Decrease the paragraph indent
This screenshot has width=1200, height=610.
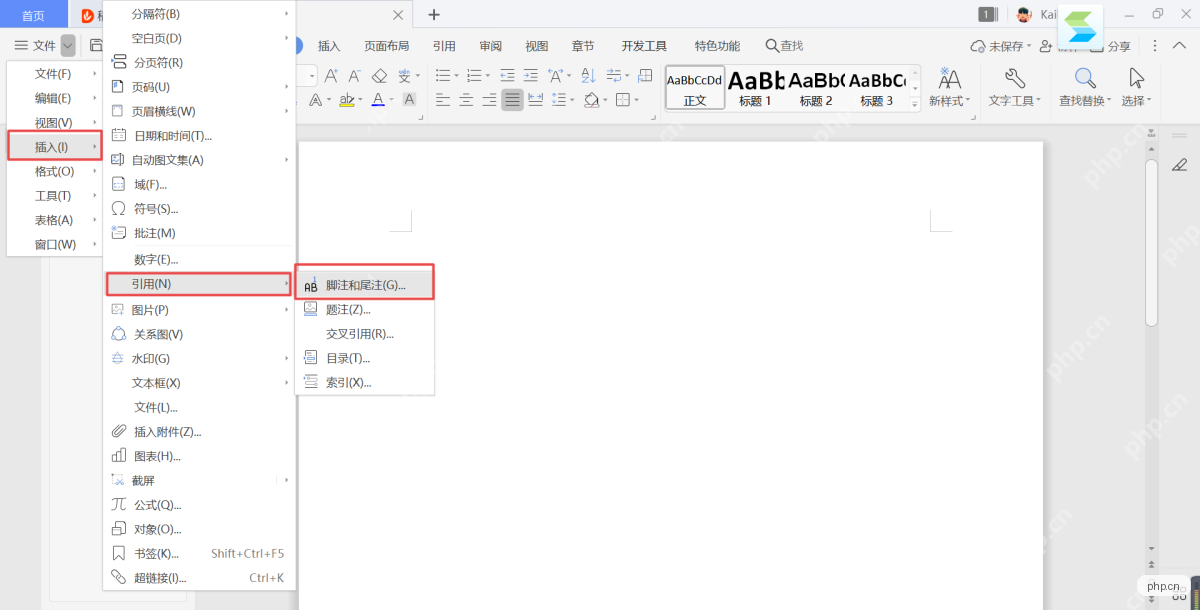[507, 76]
